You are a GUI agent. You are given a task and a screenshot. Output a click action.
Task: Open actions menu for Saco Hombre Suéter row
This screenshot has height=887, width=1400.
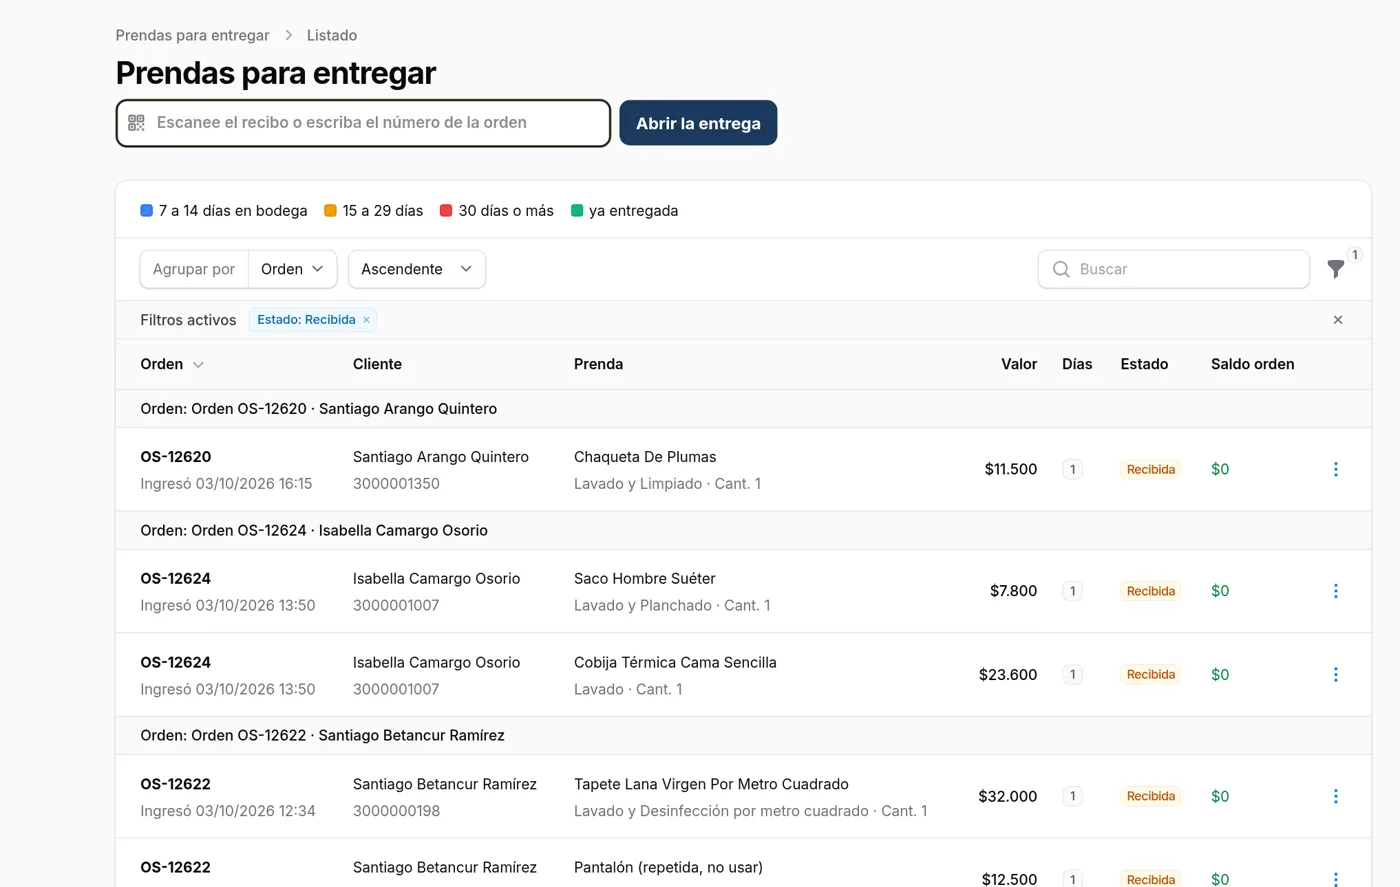click(x=1335, y=591)
